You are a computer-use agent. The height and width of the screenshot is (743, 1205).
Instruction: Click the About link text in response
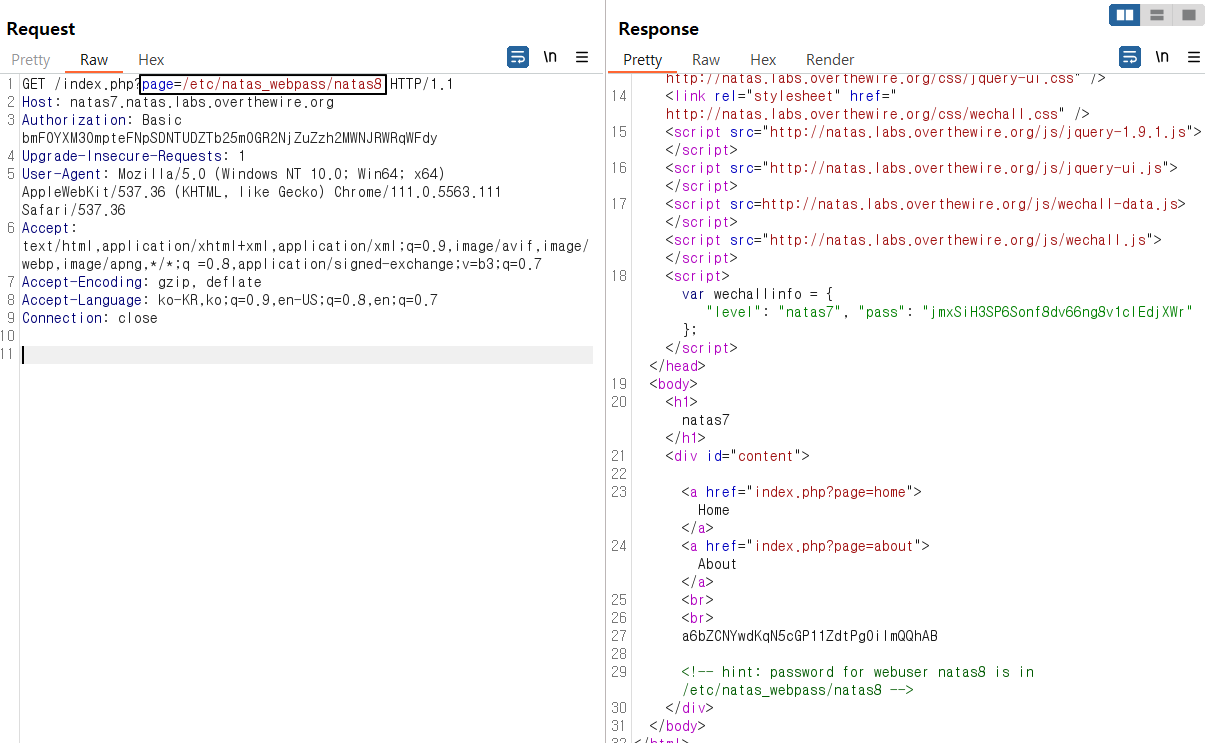(x=717, y=564)
